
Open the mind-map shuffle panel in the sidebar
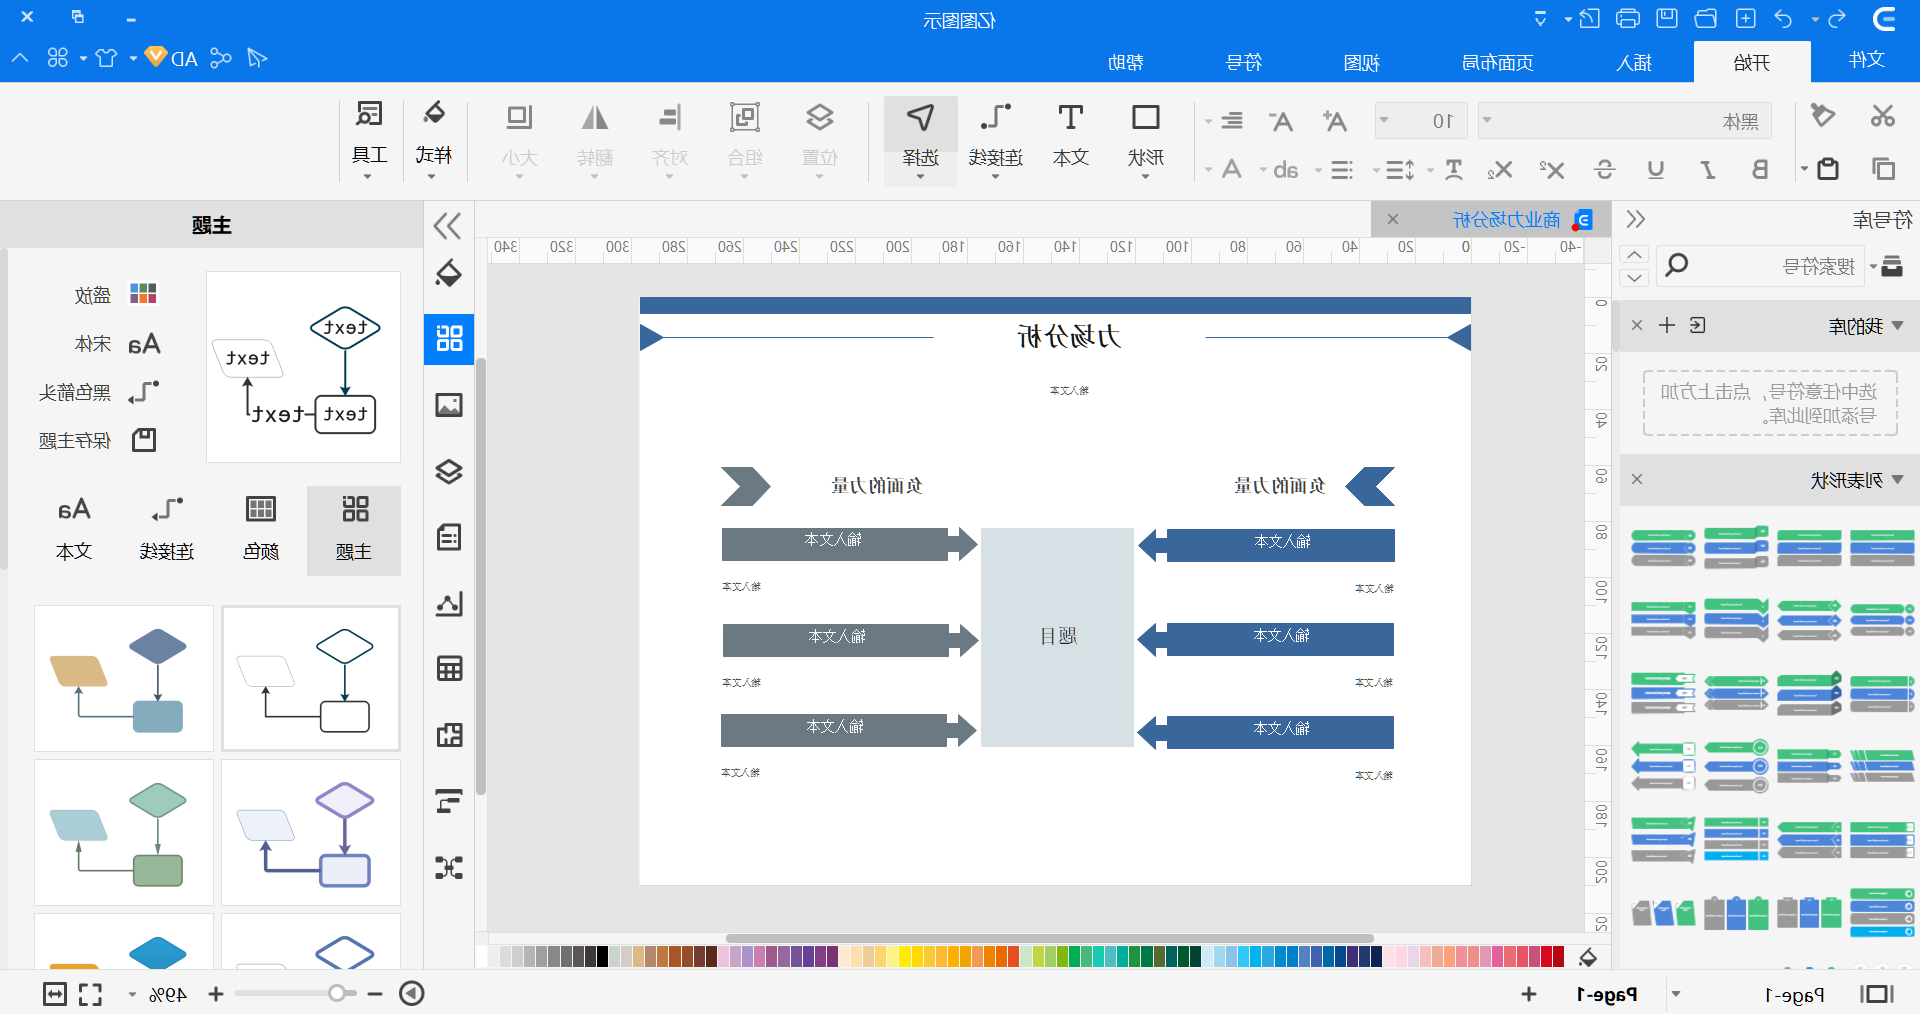[x=449, y=867]
